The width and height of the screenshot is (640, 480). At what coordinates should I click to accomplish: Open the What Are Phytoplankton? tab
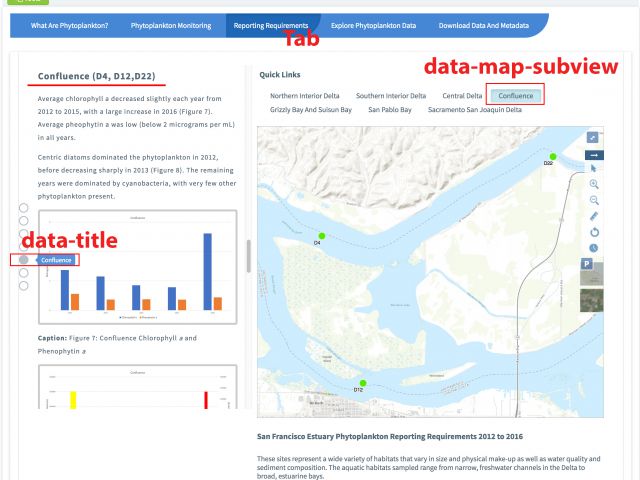[70, 24]
